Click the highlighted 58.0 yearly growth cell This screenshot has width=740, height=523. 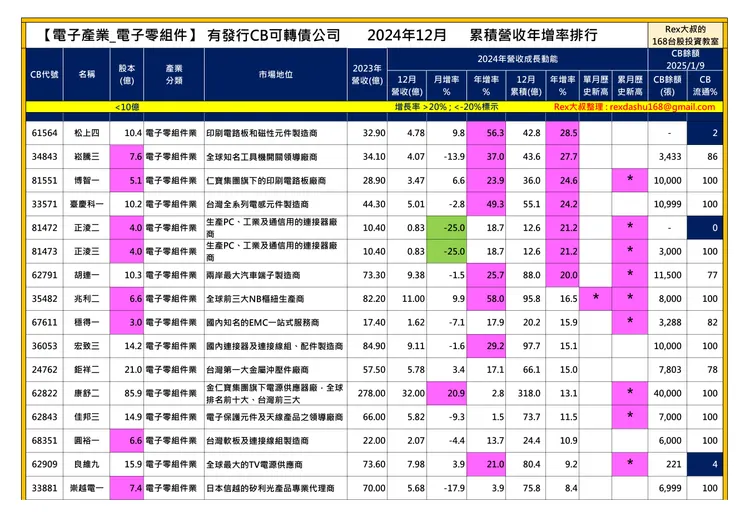[x=486, y=298]
